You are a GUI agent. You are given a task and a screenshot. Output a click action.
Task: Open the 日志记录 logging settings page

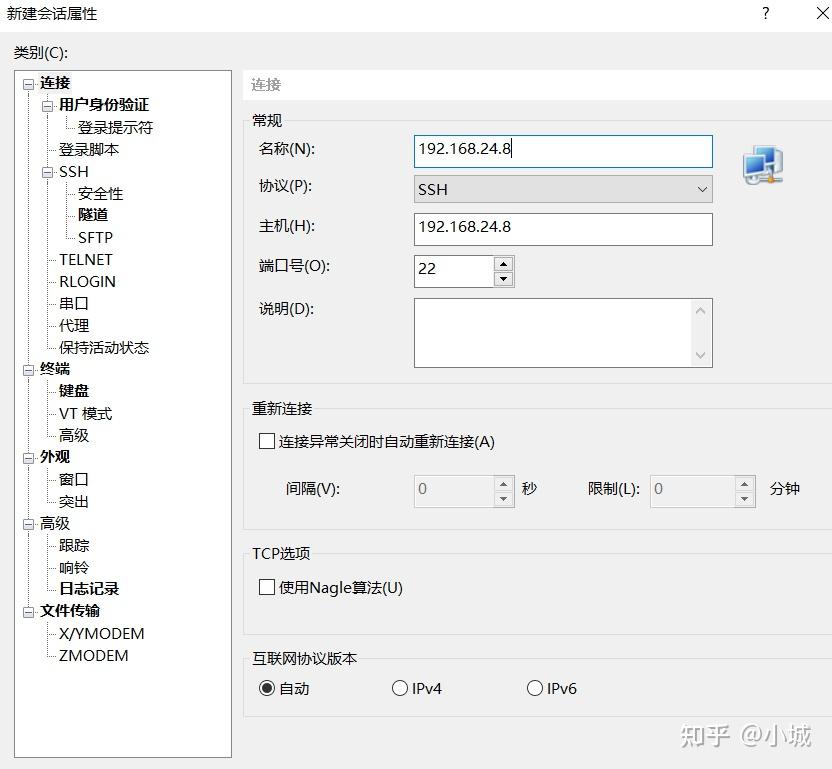click(x=90, y=588)
